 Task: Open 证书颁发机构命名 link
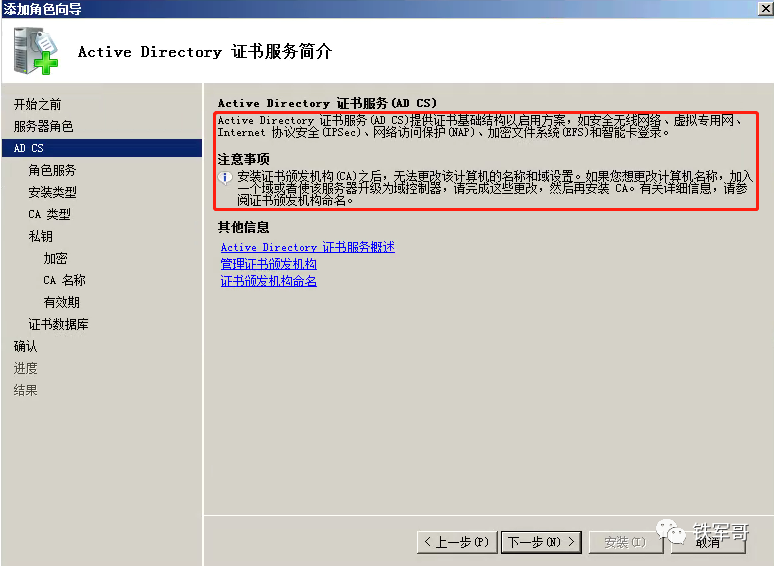point(268,281)
